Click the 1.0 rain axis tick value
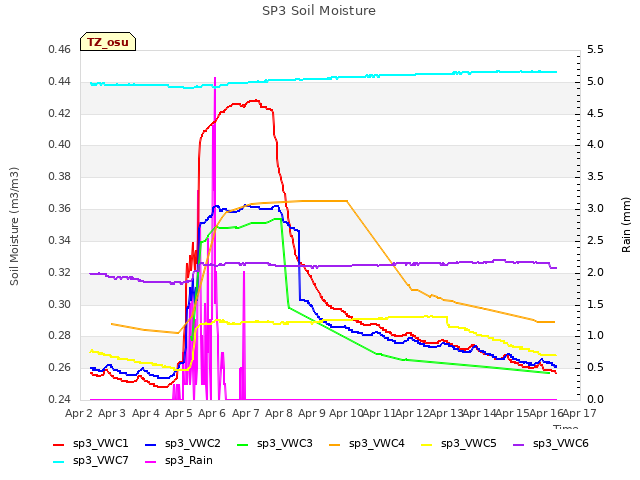Screen dimensions: 640x480 [x=595, y=336]
